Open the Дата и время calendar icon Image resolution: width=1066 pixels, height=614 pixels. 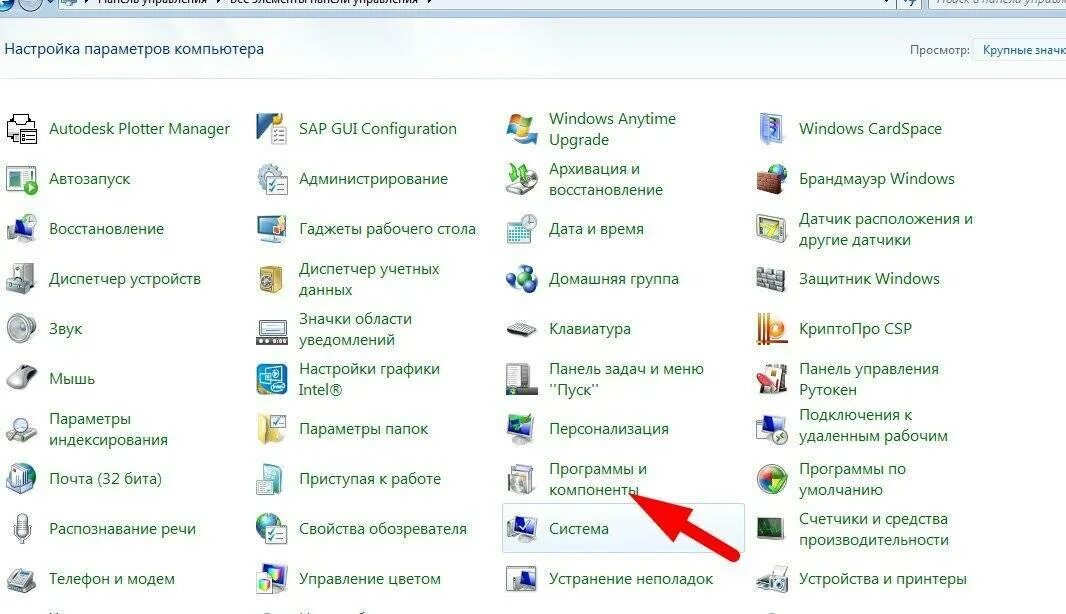pos(522,228)
